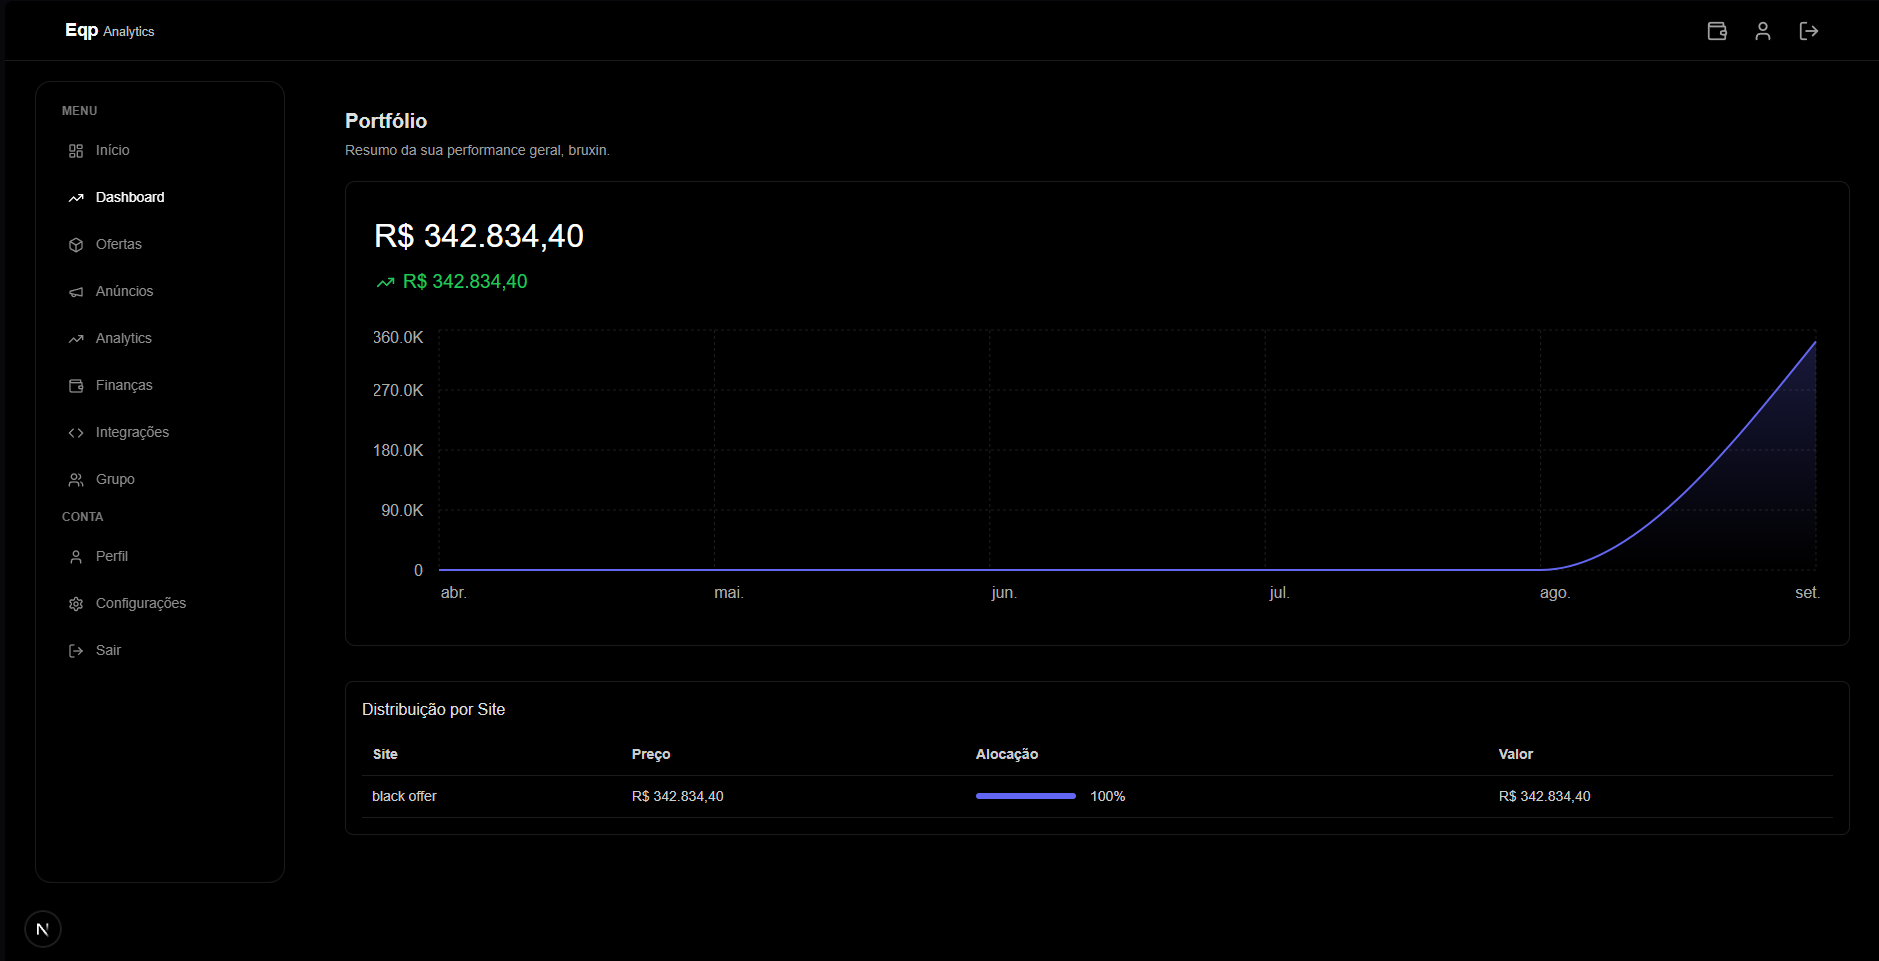The width and height of the screenshot is (1879, 961).
Task: Click the Portfólio page title
Action: pos(386,121)
